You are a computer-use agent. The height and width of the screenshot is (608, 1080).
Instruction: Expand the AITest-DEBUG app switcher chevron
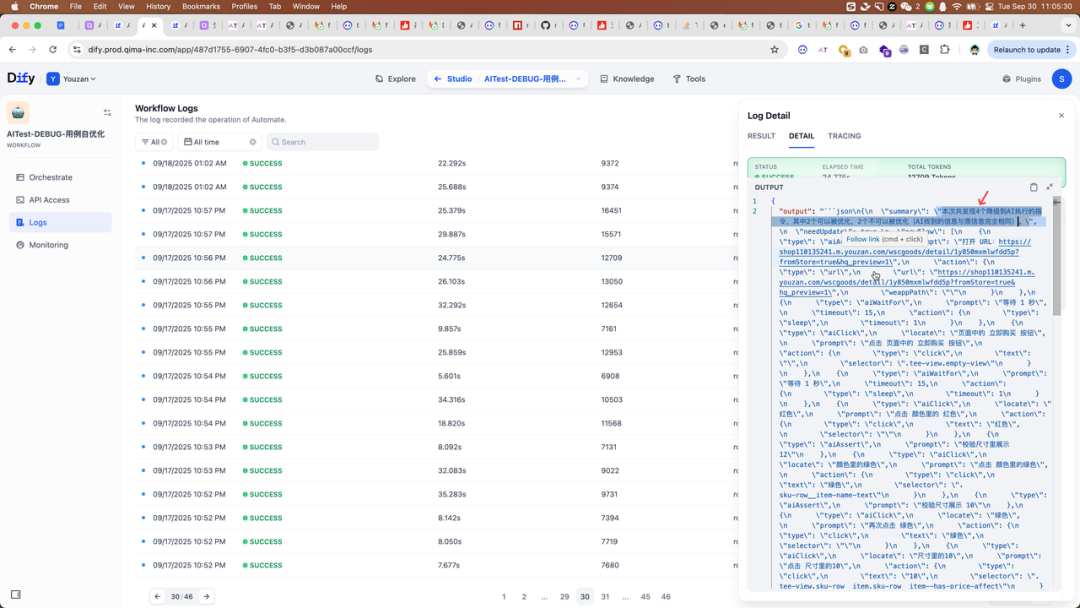pyautogui.click(x=578, y=79)
